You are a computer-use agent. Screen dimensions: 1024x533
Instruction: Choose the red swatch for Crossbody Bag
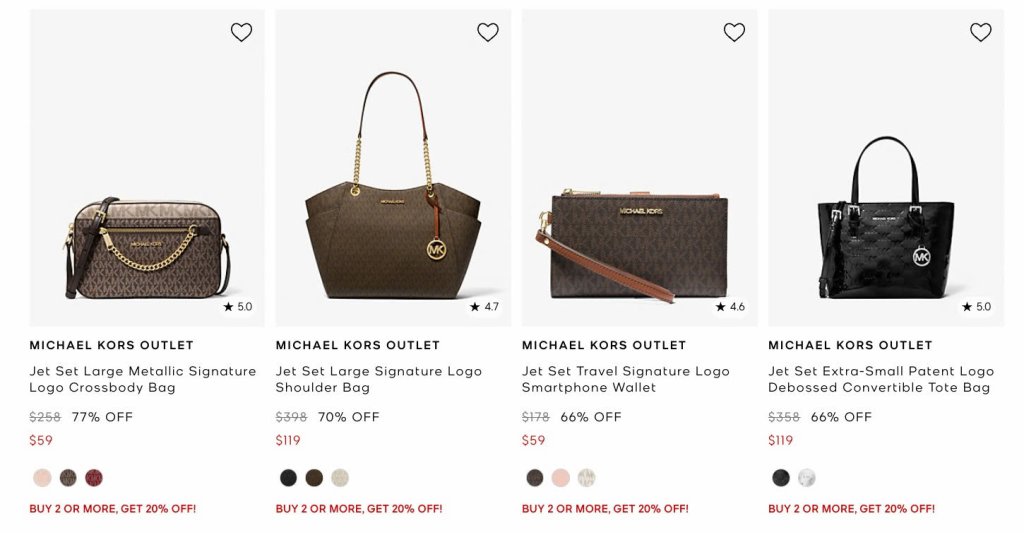pos(94,478)
